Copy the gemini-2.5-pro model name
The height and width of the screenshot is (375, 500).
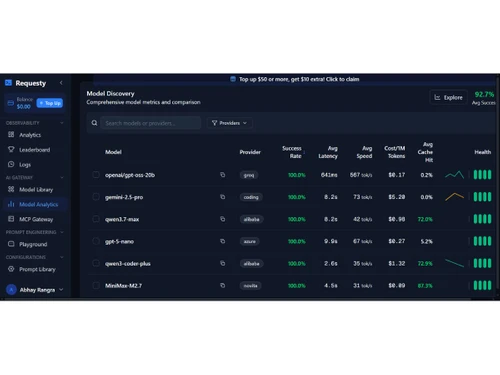point(223,197)
